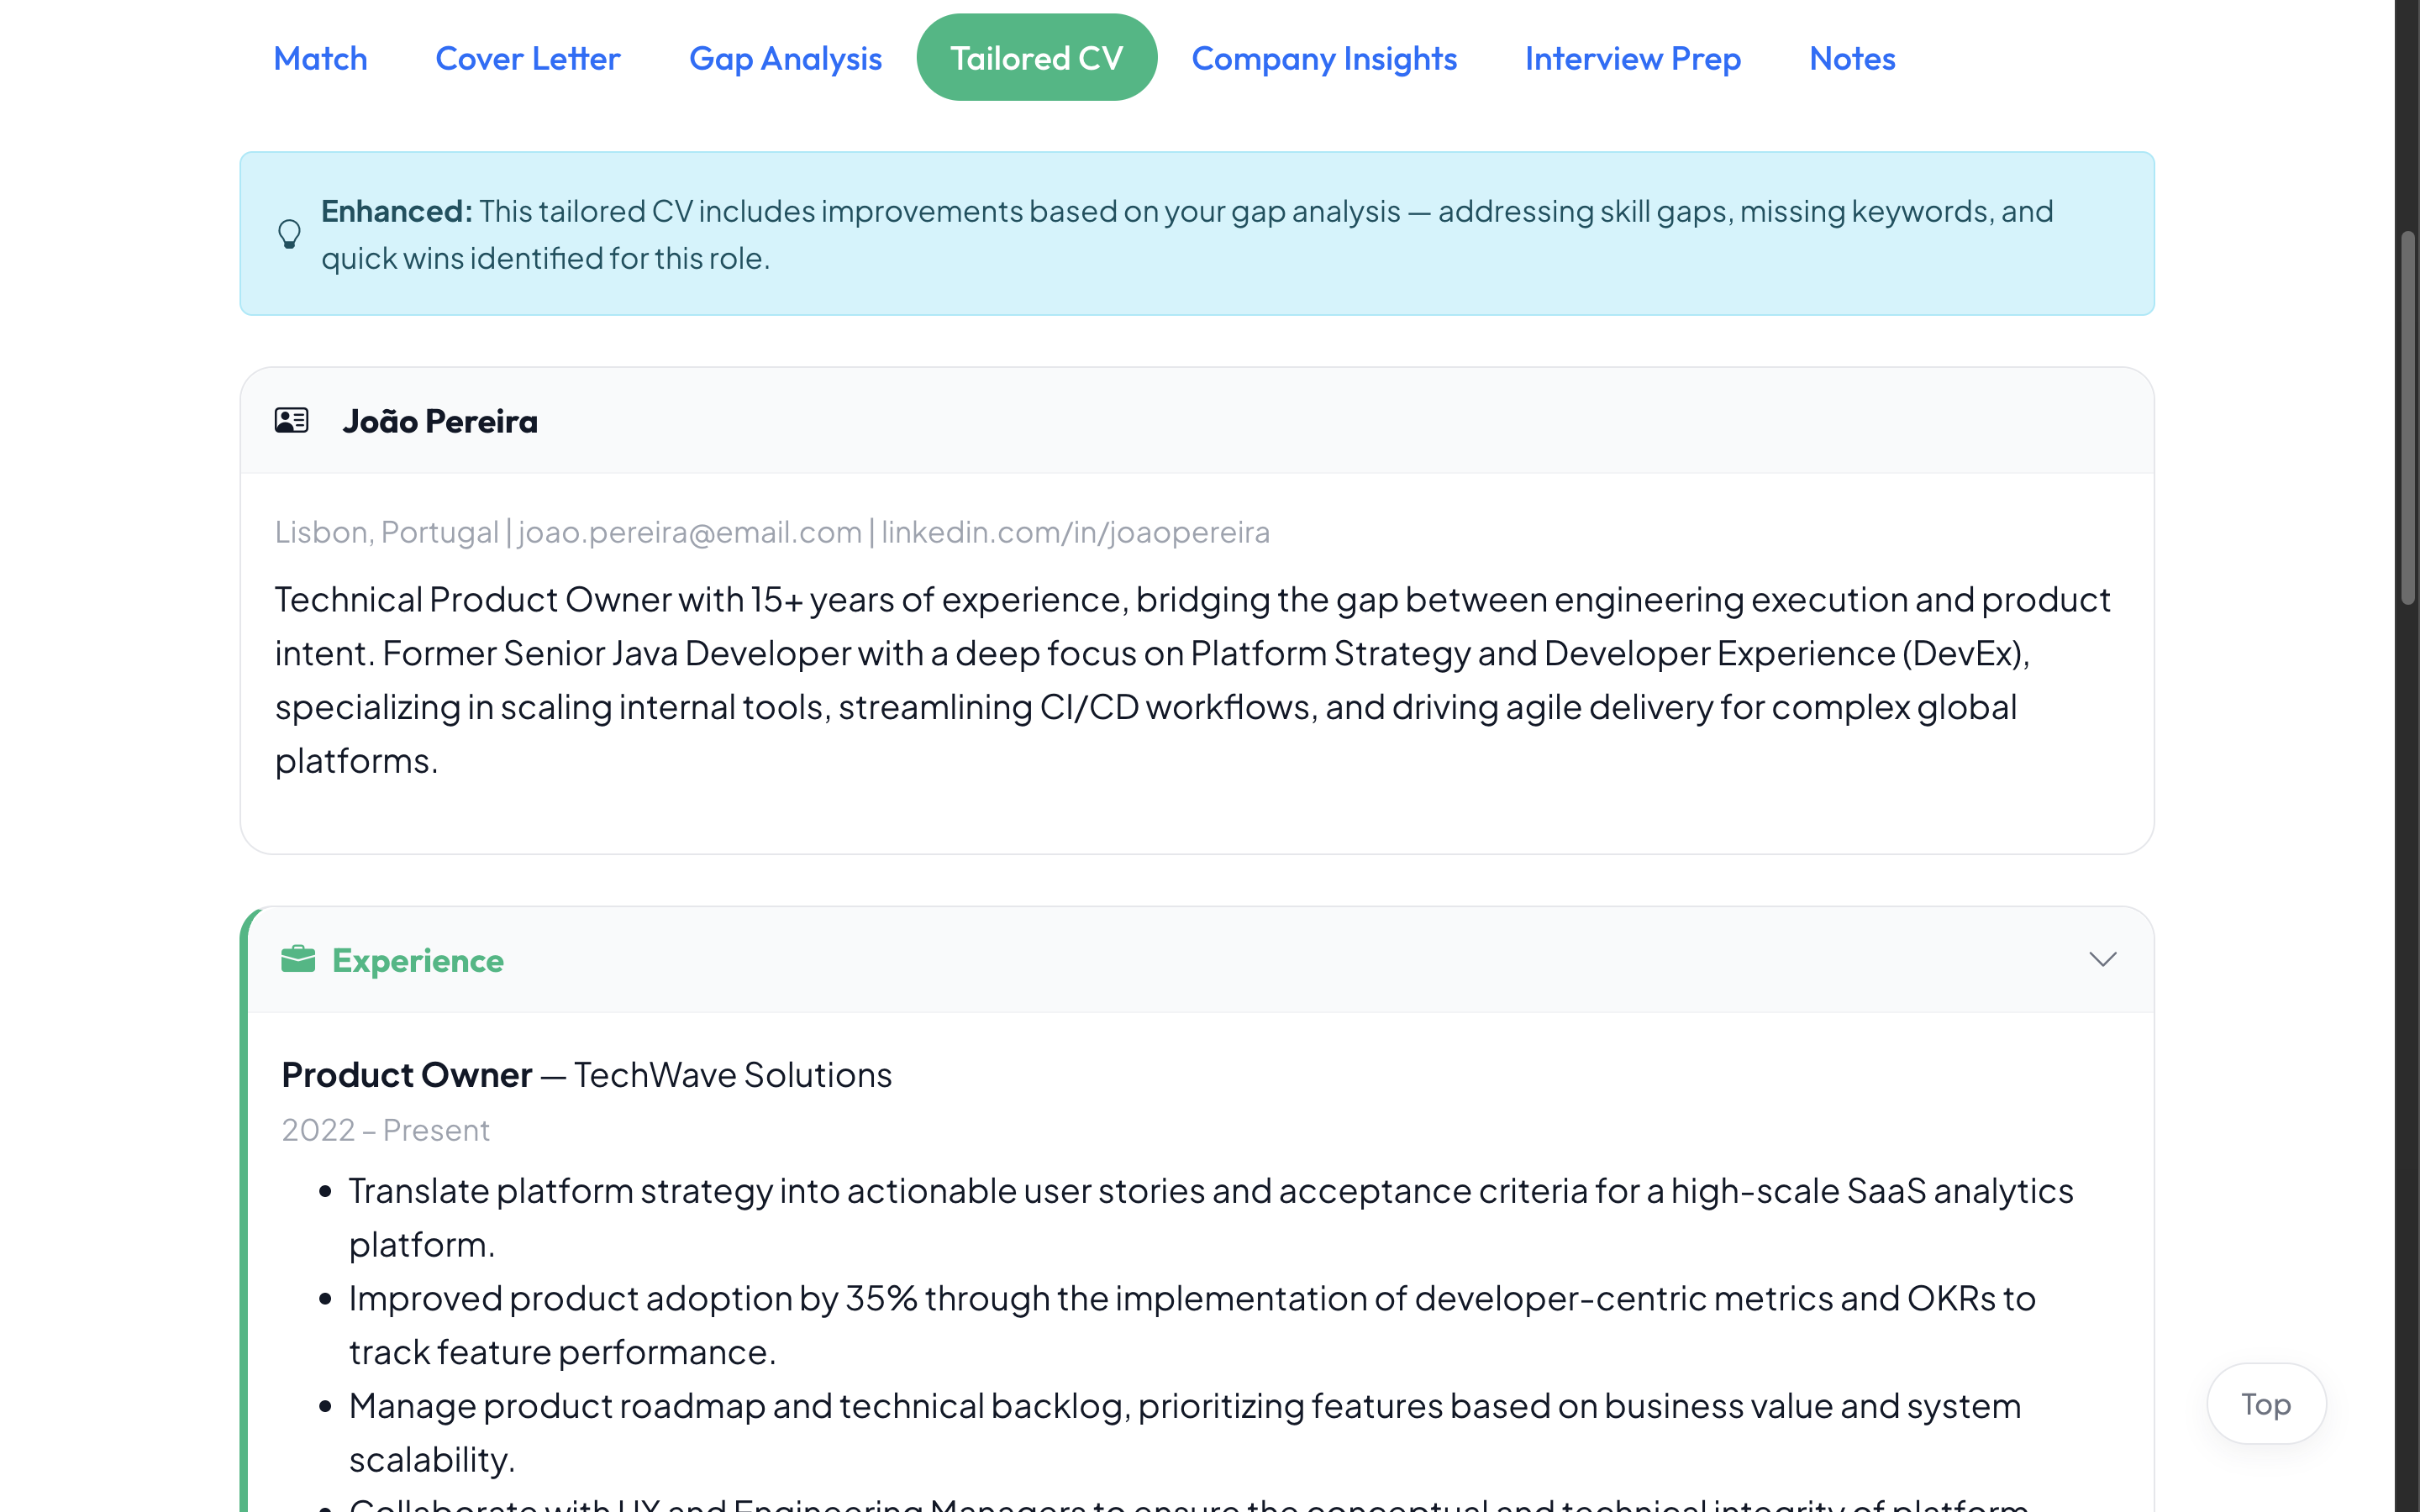Click the joao.pereira@email.com email address
Viewport: 2420px width, 1512px height.
click(x=689, y=532)
